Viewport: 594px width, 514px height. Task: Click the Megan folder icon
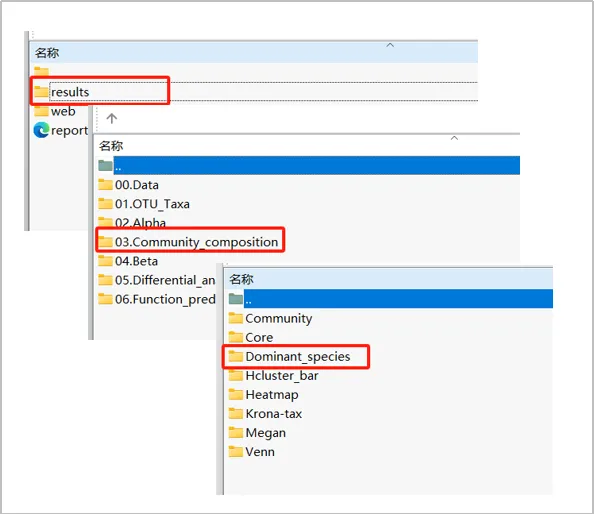[x=236, y=432]
